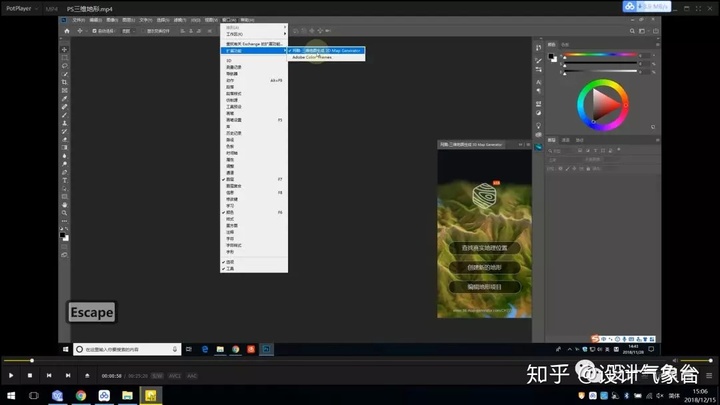Toggle the checked 选项 menu item
720x405 pixels.
click(254, 262)
